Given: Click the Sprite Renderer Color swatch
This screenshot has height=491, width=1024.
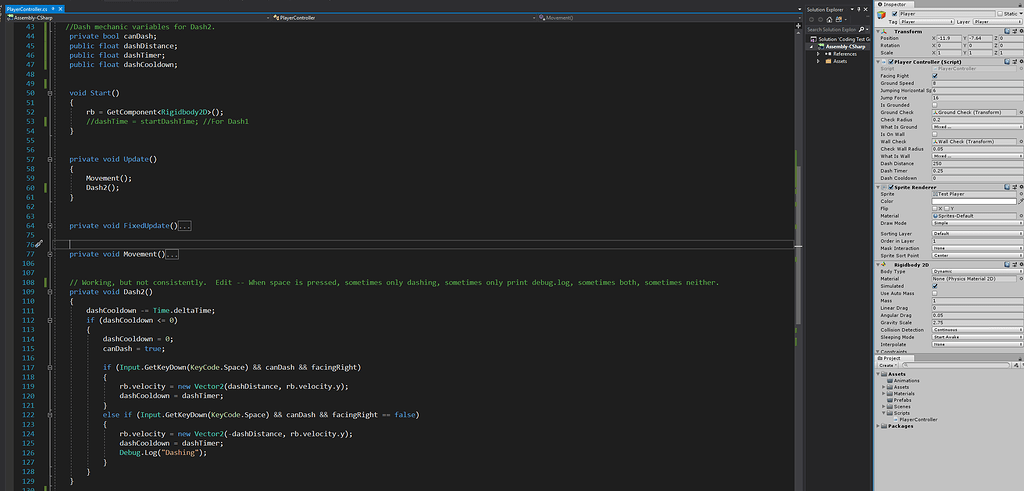Looking at the screenshot, I should click(x=972, y=201).
